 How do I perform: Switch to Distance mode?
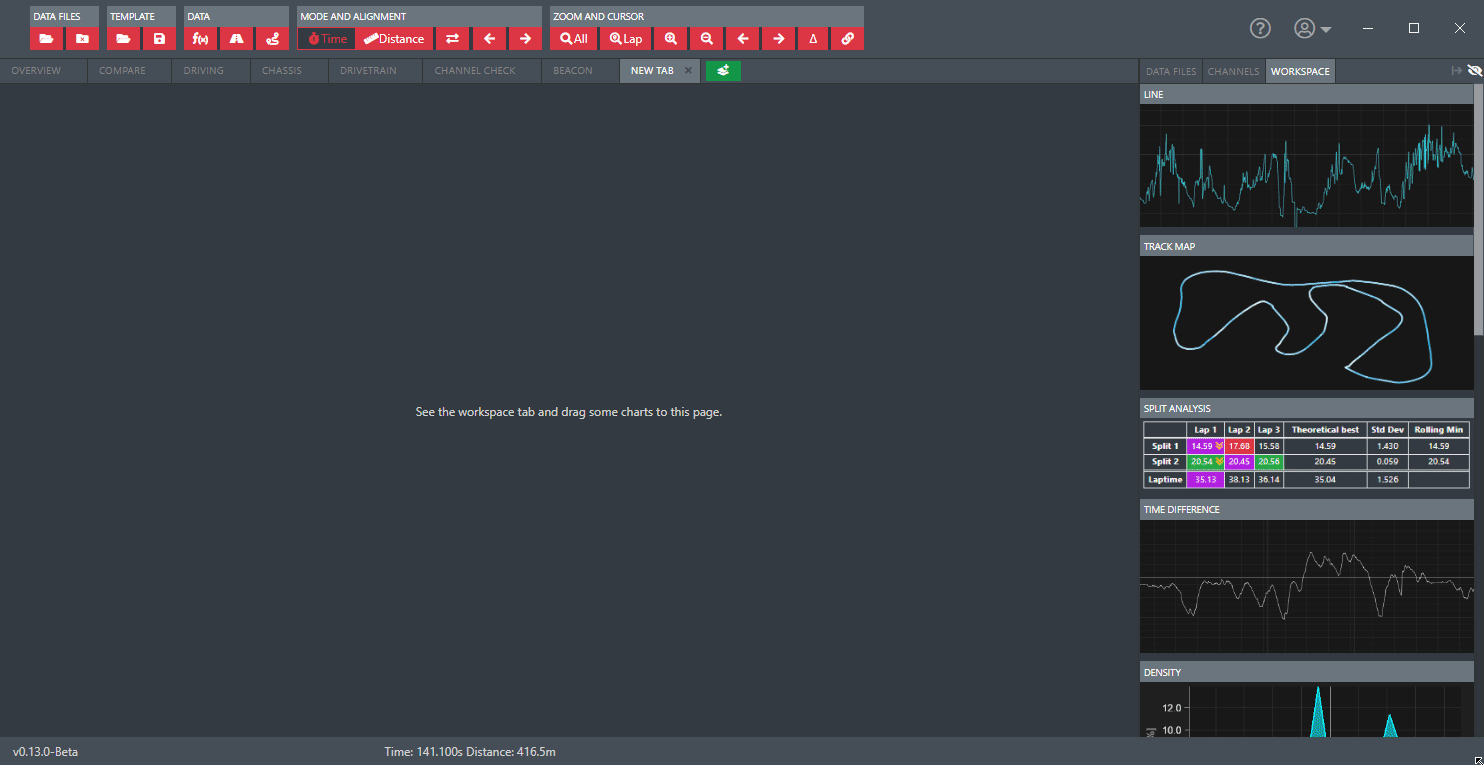point(394,39)
